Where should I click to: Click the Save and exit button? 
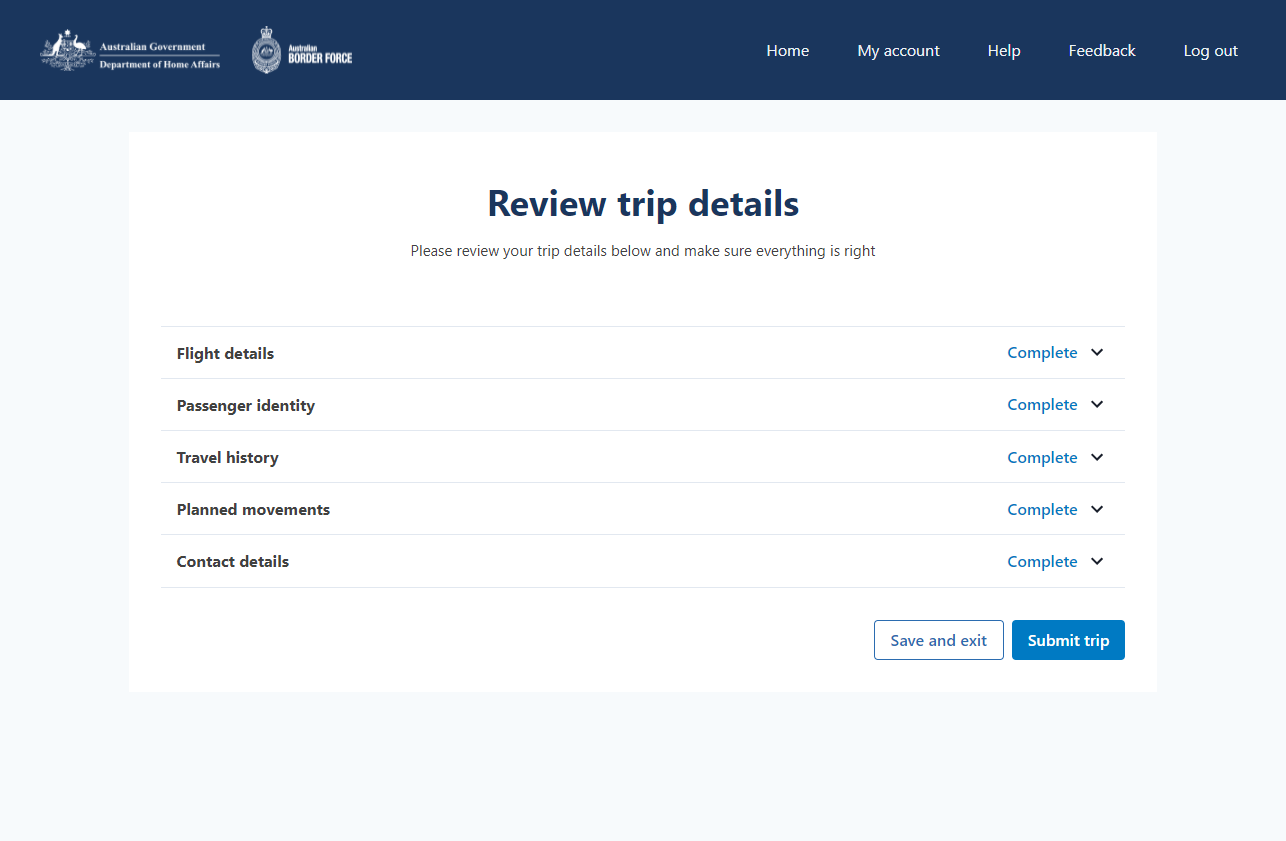click(x=938, y=640)
